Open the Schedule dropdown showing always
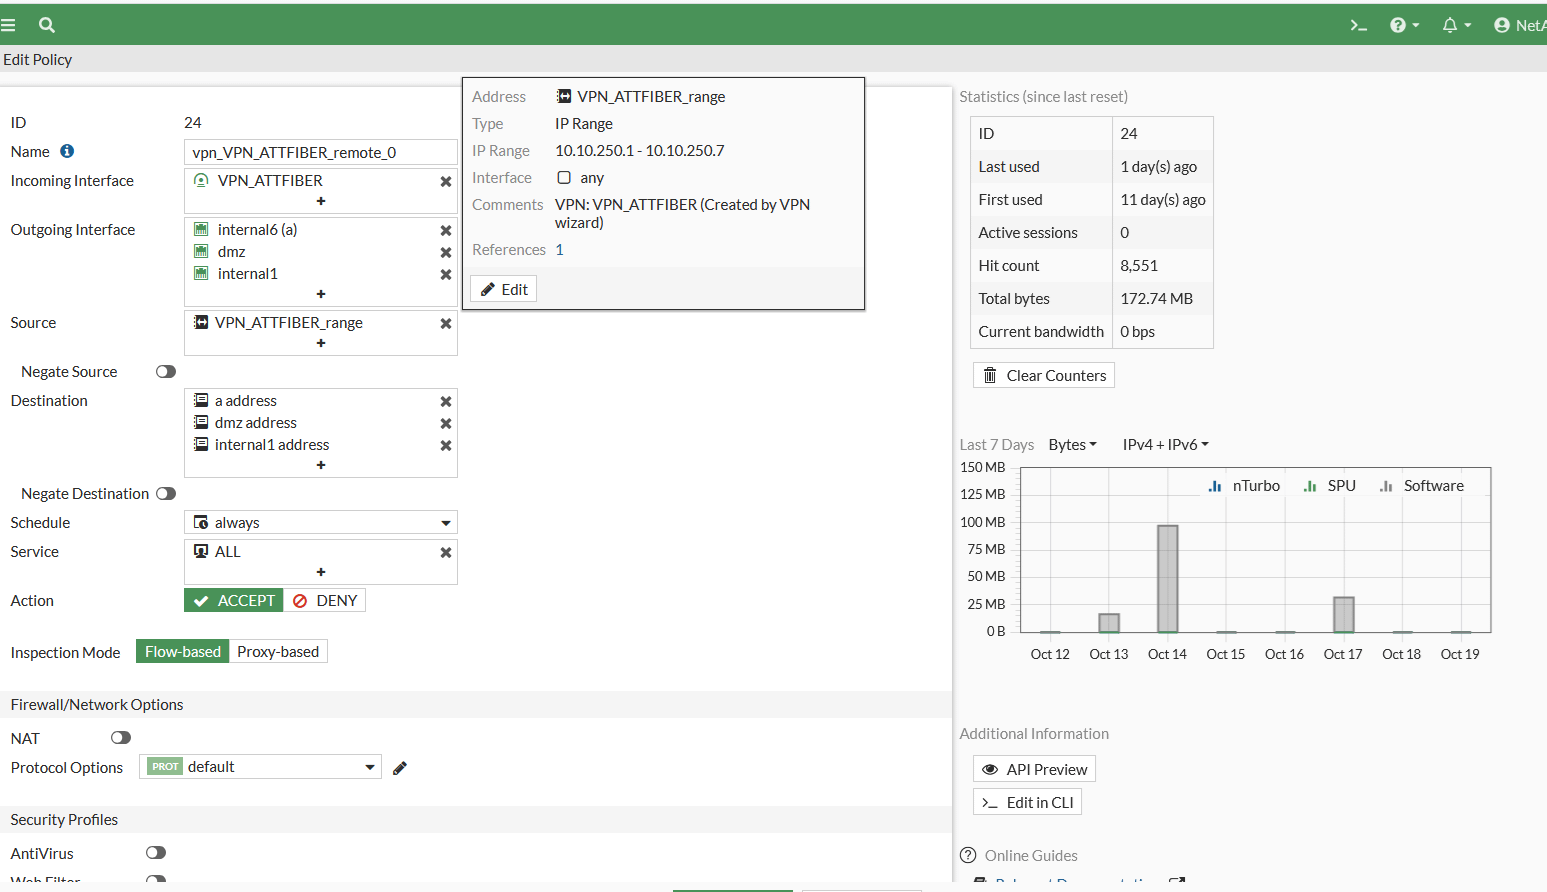Screen dimensions: 1547x892 (x=320, y=523)
